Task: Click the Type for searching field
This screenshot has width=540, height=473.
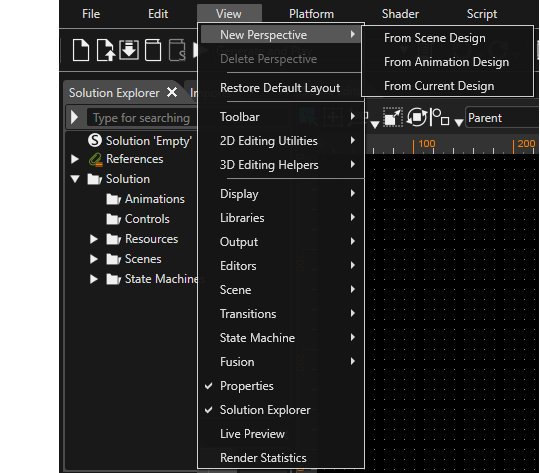Action: pos(141,118)
